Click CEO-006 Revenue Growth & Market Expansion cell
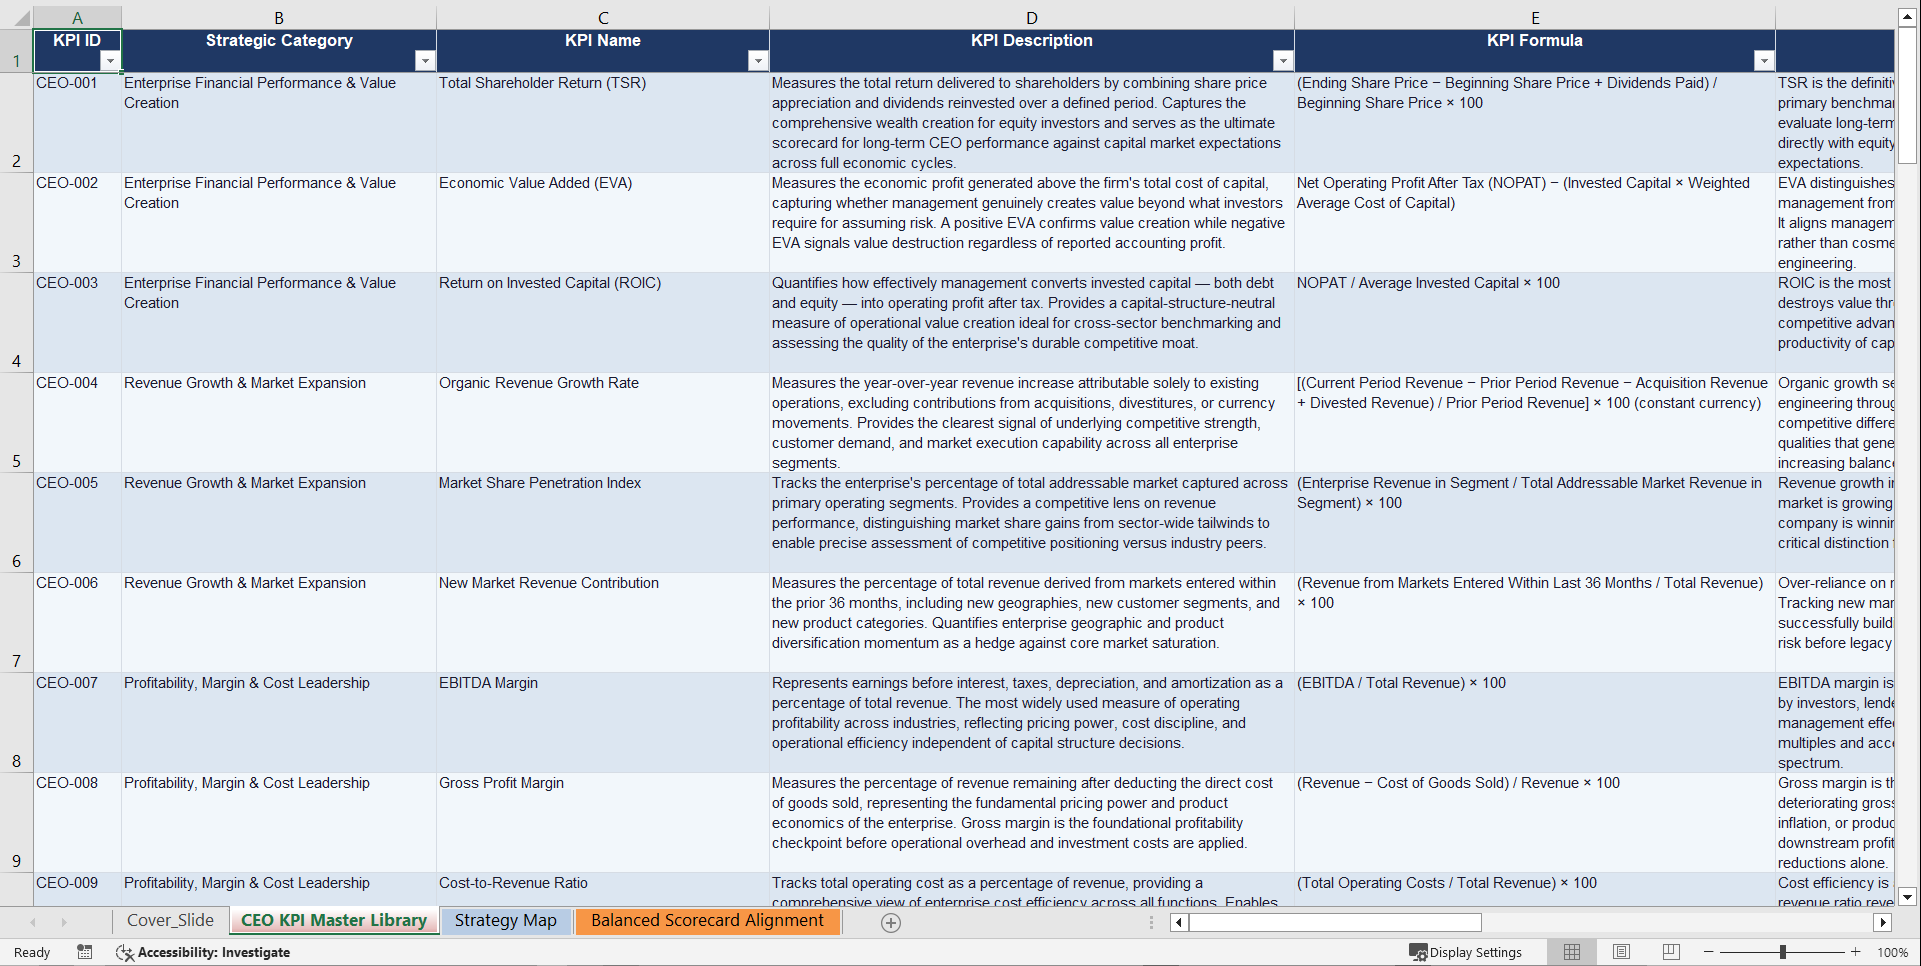Screen dimensions: 1921x966 pos(279,622)
